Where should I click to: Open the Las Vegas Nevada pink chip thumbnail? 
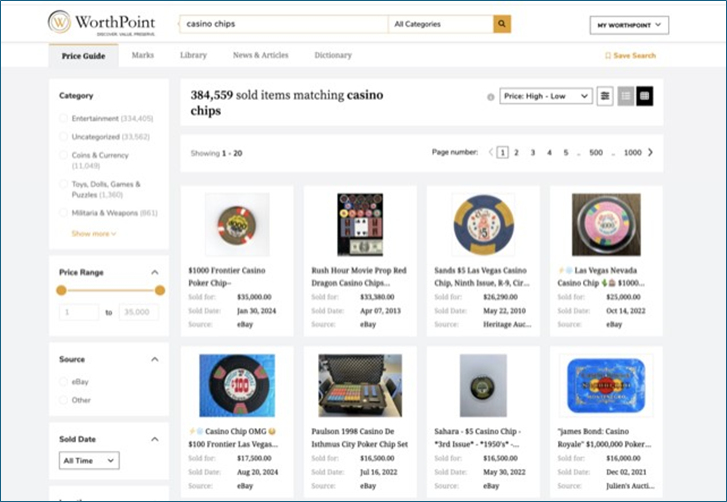coord(606,225)
